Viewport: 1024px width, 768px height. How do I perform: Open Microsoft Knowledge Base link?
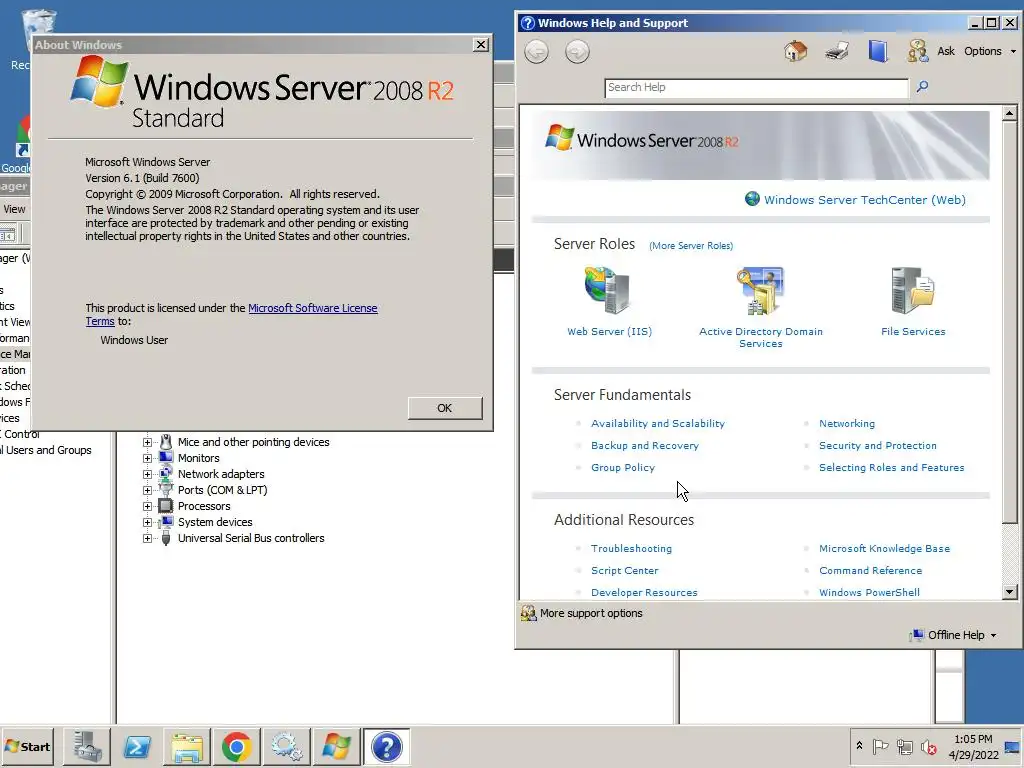click(884, 549)
